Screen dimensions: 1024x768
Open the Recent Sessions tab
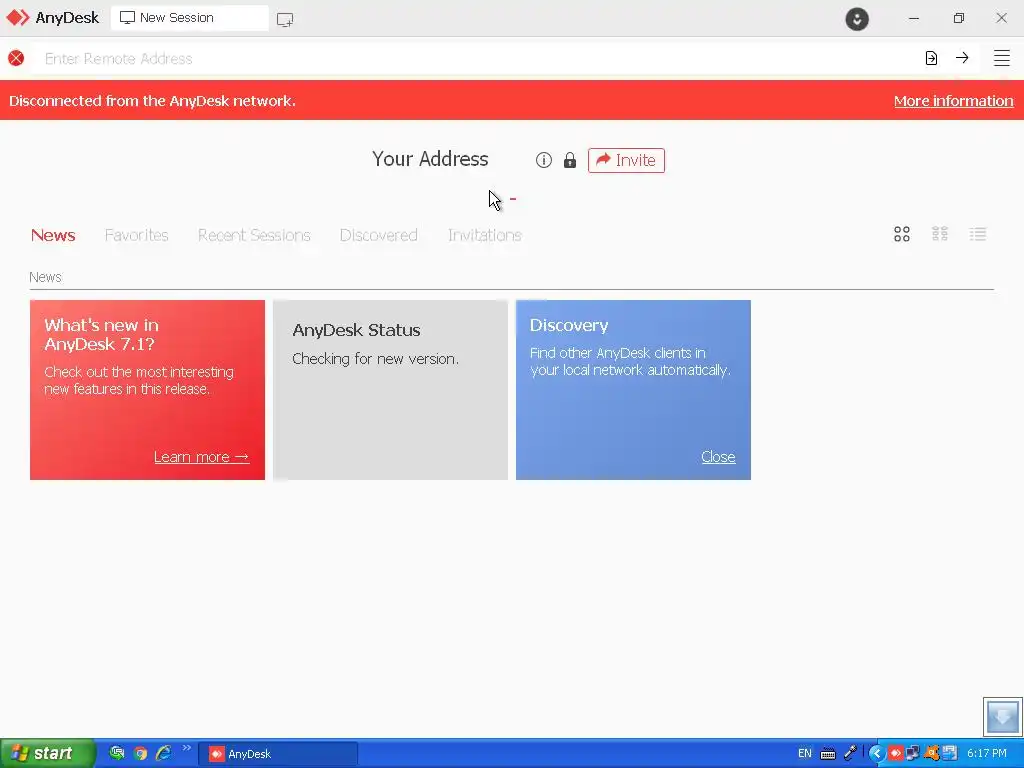254,235
